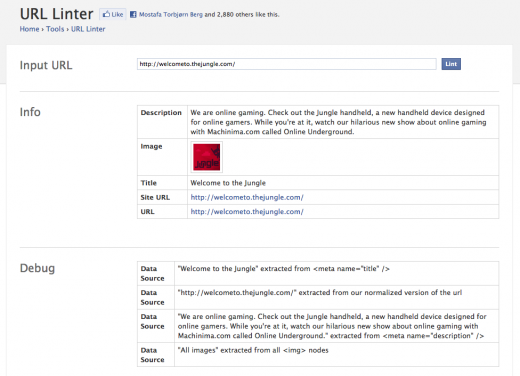
Task: Go to Home breadcrumb link
Action: (x=29, y=29)
